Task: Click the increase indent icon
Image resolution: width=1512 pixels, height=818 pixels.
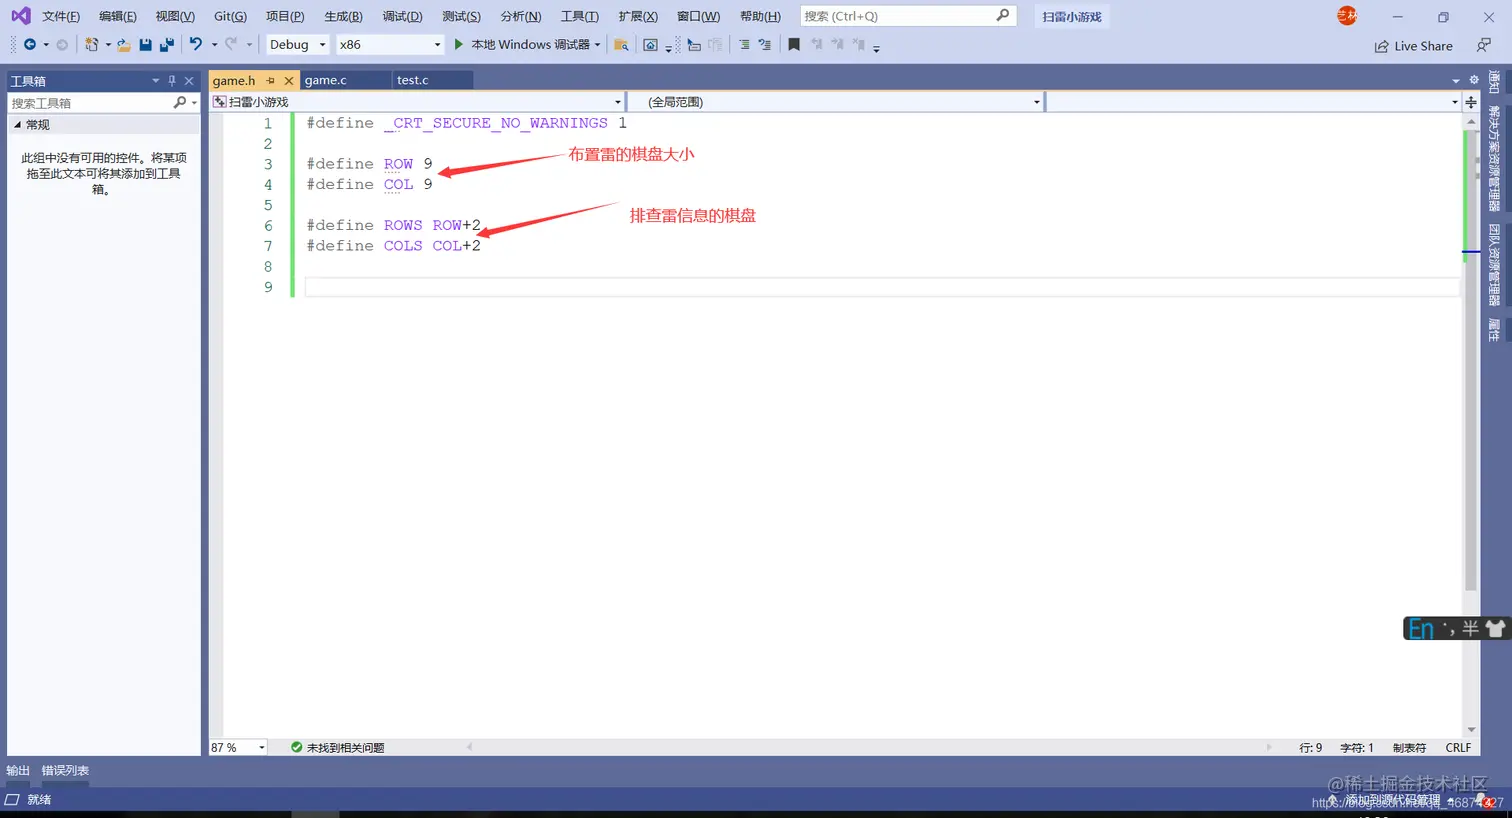Action: (x=765, y=44)
